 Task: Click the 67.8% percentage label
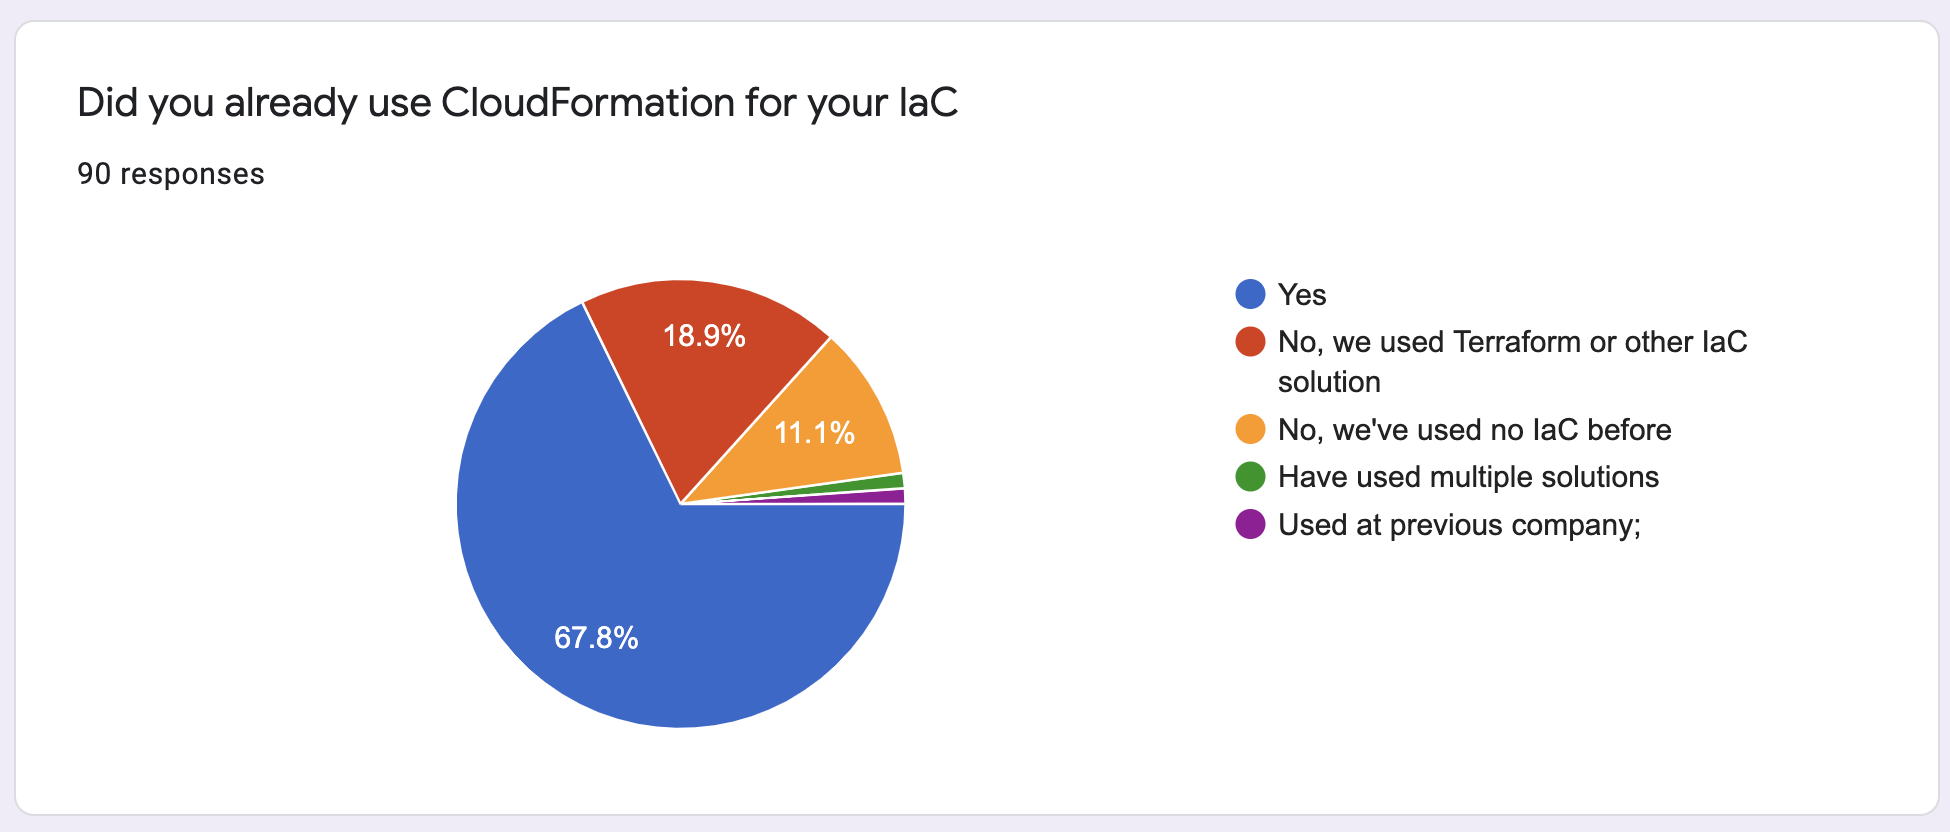[x=596, y=638]
